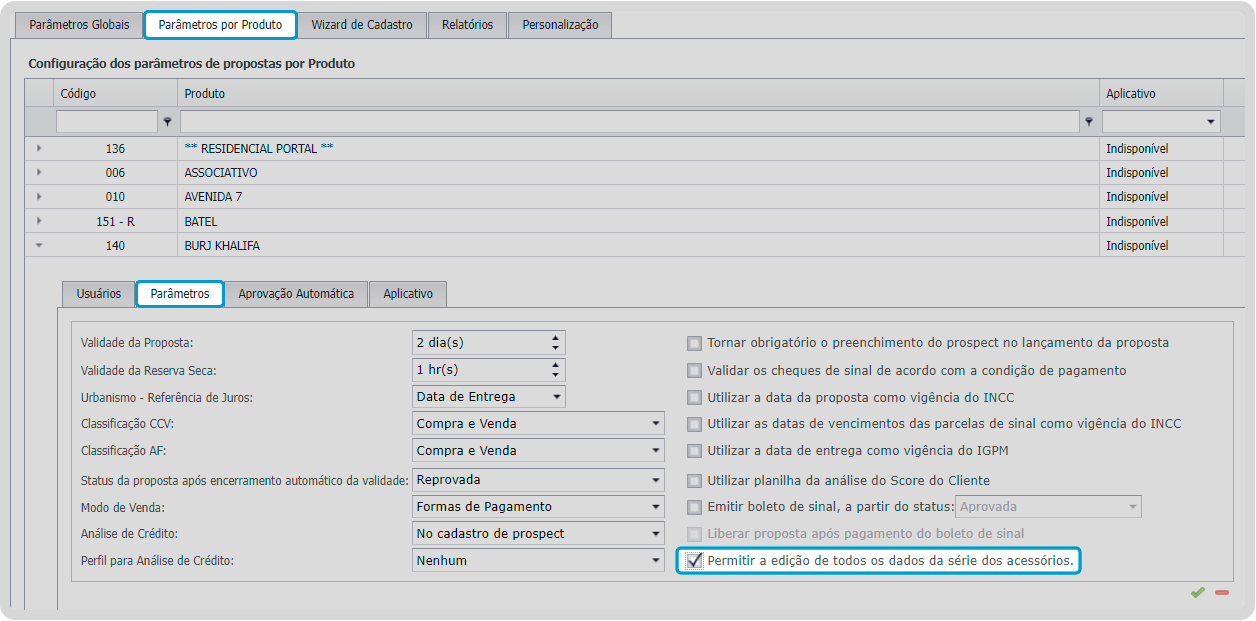Enable 'Utilizar planilha da análise do Score do Cliente'
1256x621 pixels.
pos(694,481)
